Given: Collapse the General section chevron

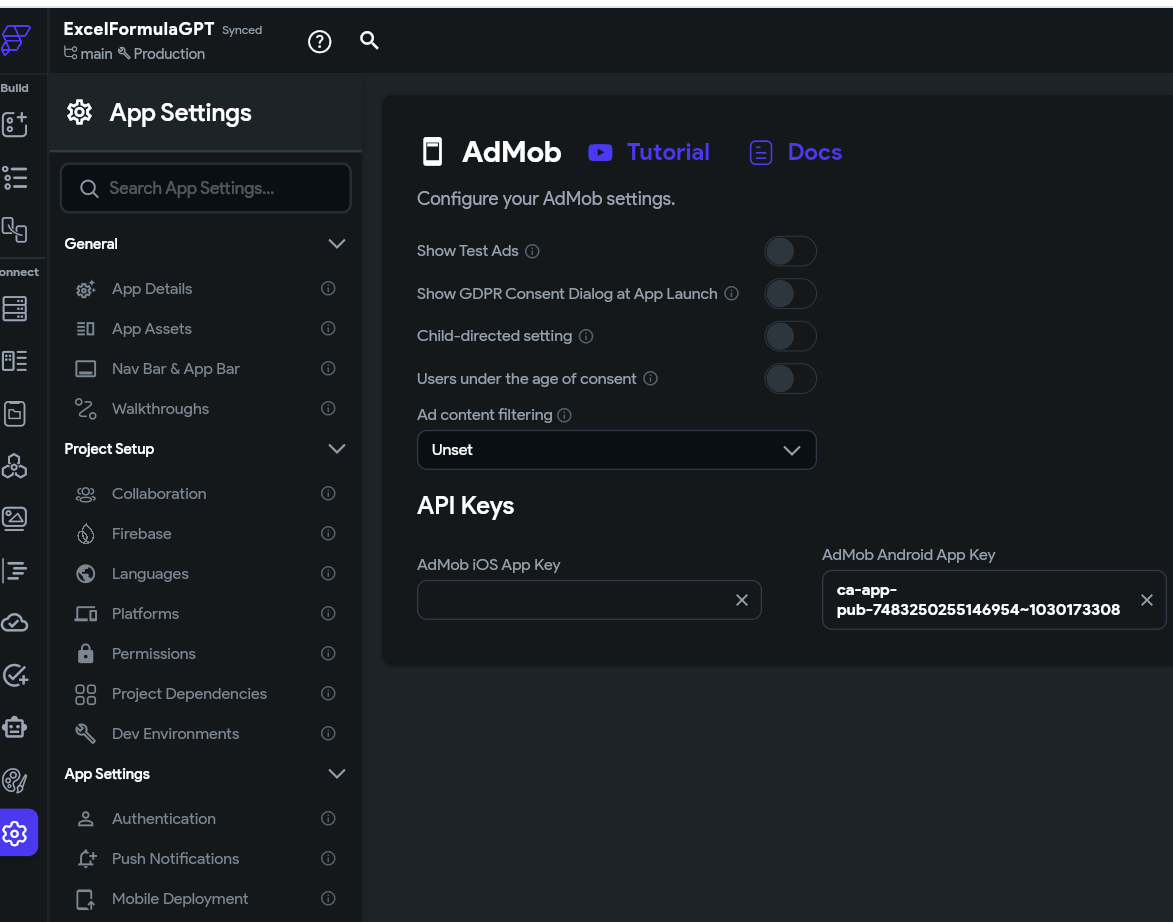Looking at the screenshot, I should click(337, 244).
